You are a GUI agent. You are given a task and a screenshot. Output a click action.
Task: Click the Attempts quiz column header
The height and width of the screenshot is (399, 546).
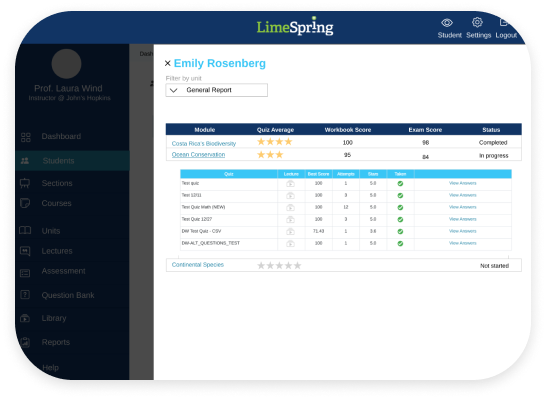[346, 174]
